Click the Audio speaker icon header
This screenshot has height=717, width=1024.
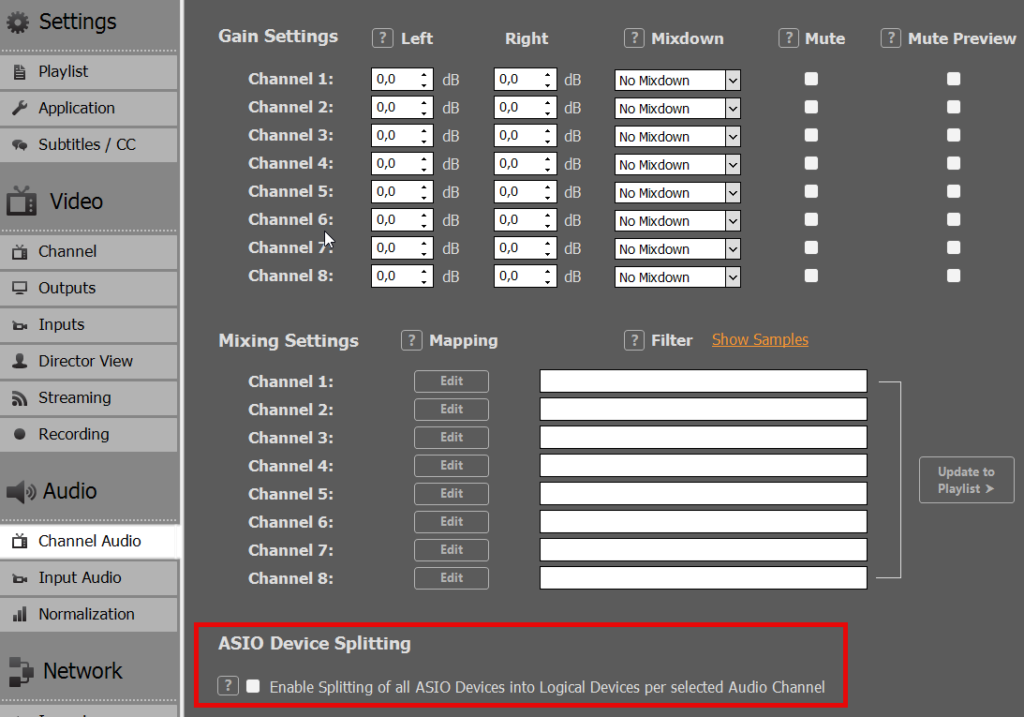21,491
